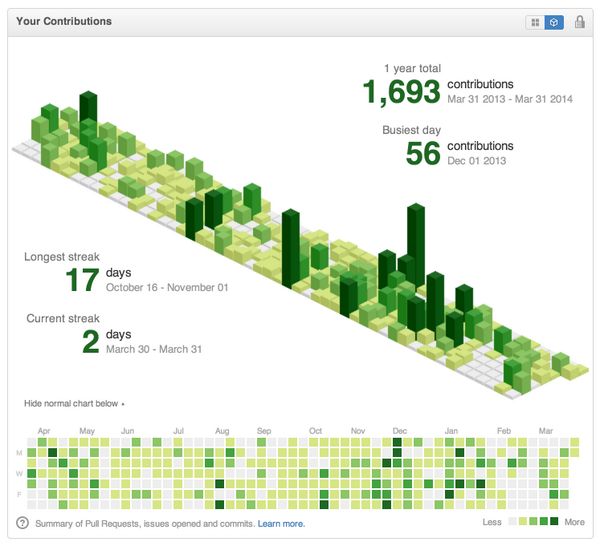
Task: Click the M weekday row label
Action: pyautogui.click(x=20, y=453)
